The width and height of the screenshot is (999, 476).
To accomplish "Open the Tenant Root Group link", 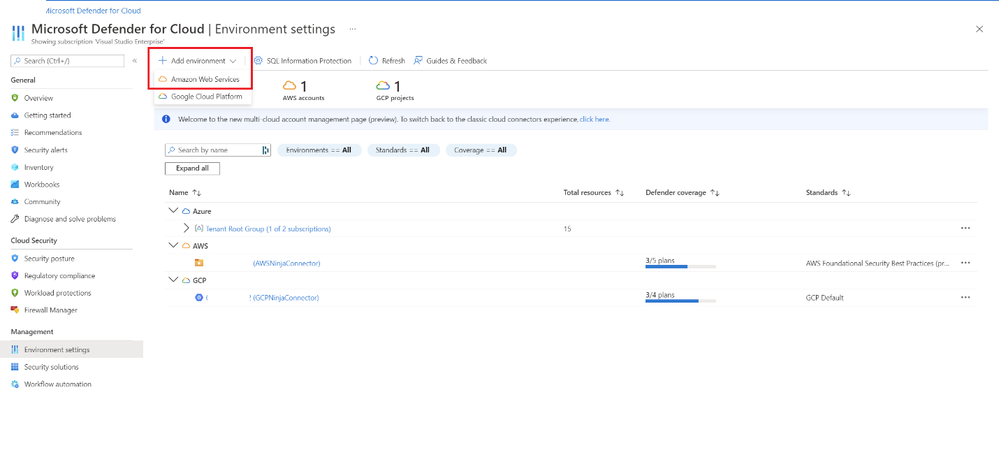I will [268, 228].
